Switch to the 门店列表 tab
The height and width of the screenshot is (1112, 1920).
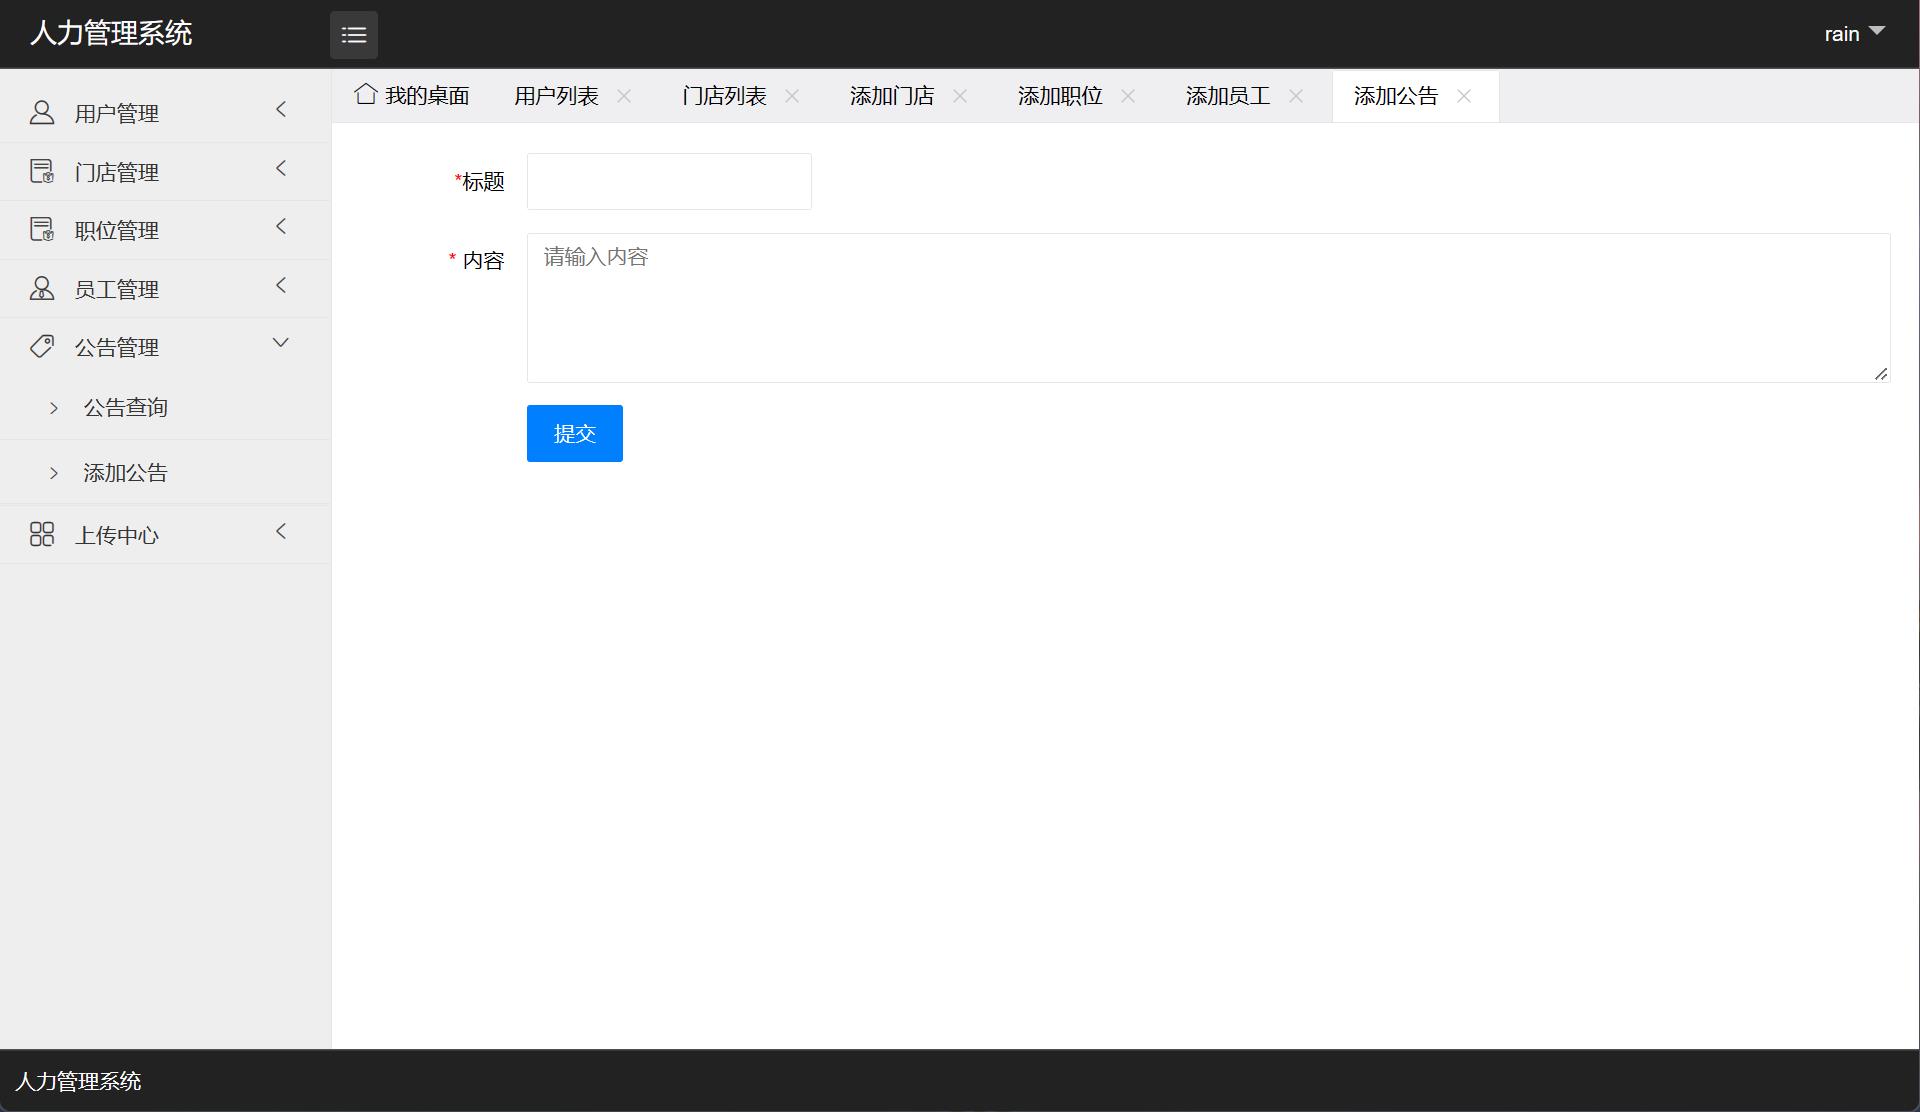coord(724,95)
